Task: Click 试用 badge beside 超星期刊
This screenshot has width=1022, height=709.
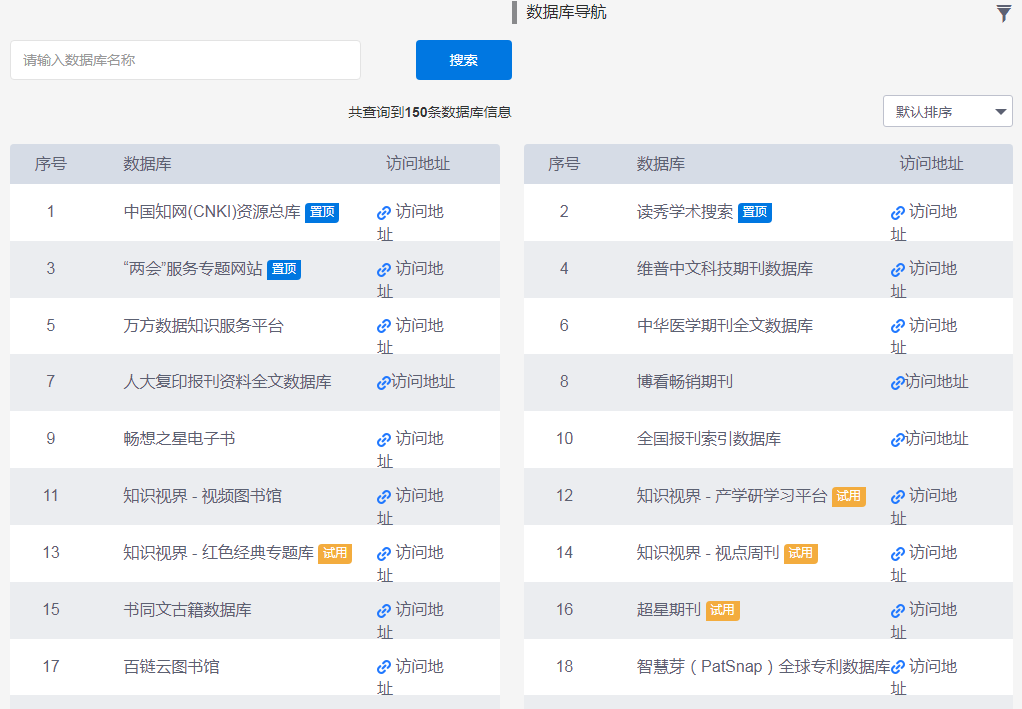Action: point(722,610)
